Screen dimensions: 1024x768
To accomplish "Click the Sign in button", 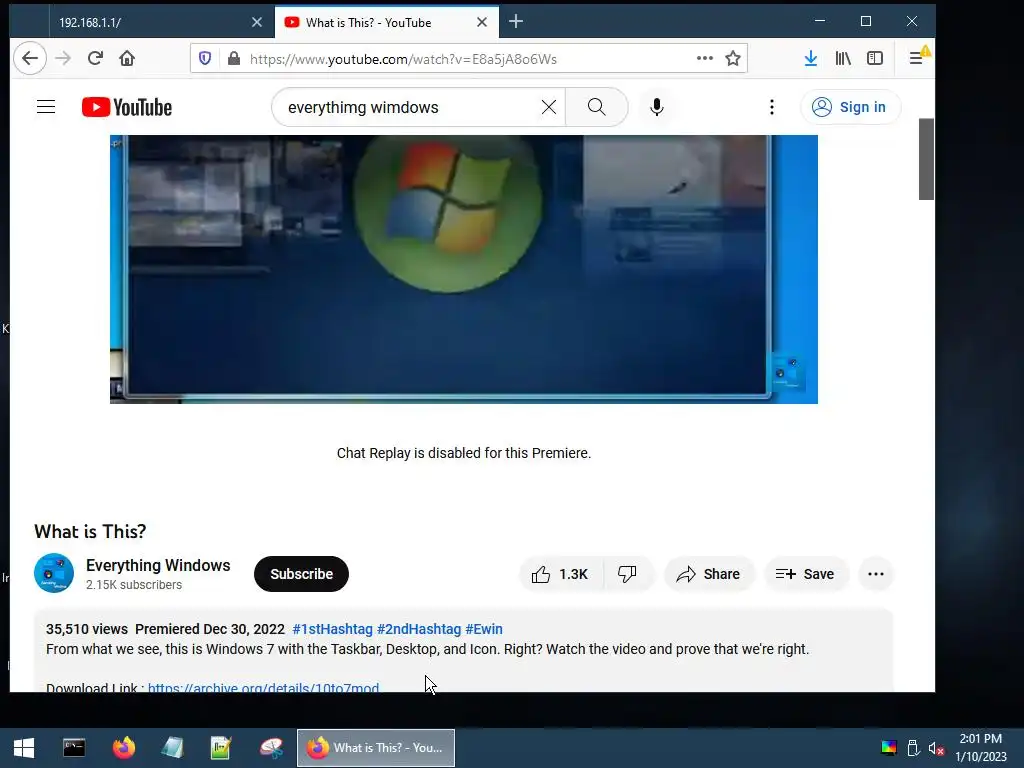I will pos(850,107).
